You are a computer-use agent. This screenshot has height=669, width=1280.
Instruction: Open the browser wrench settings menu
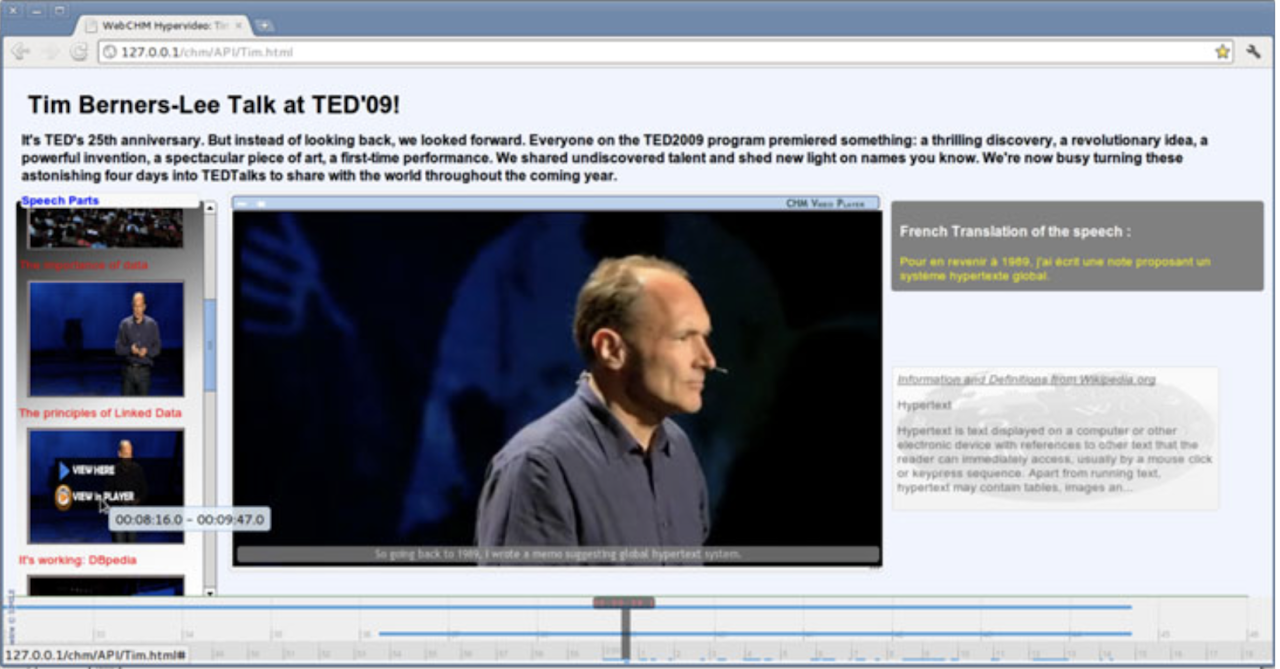(1253, 52)
